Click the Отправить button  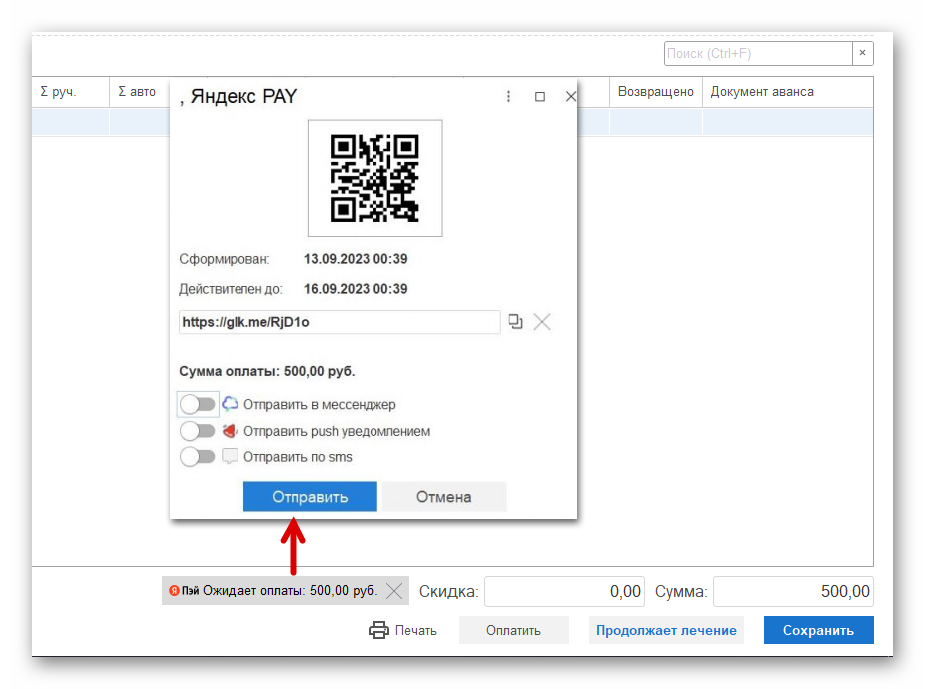[310, 497]
